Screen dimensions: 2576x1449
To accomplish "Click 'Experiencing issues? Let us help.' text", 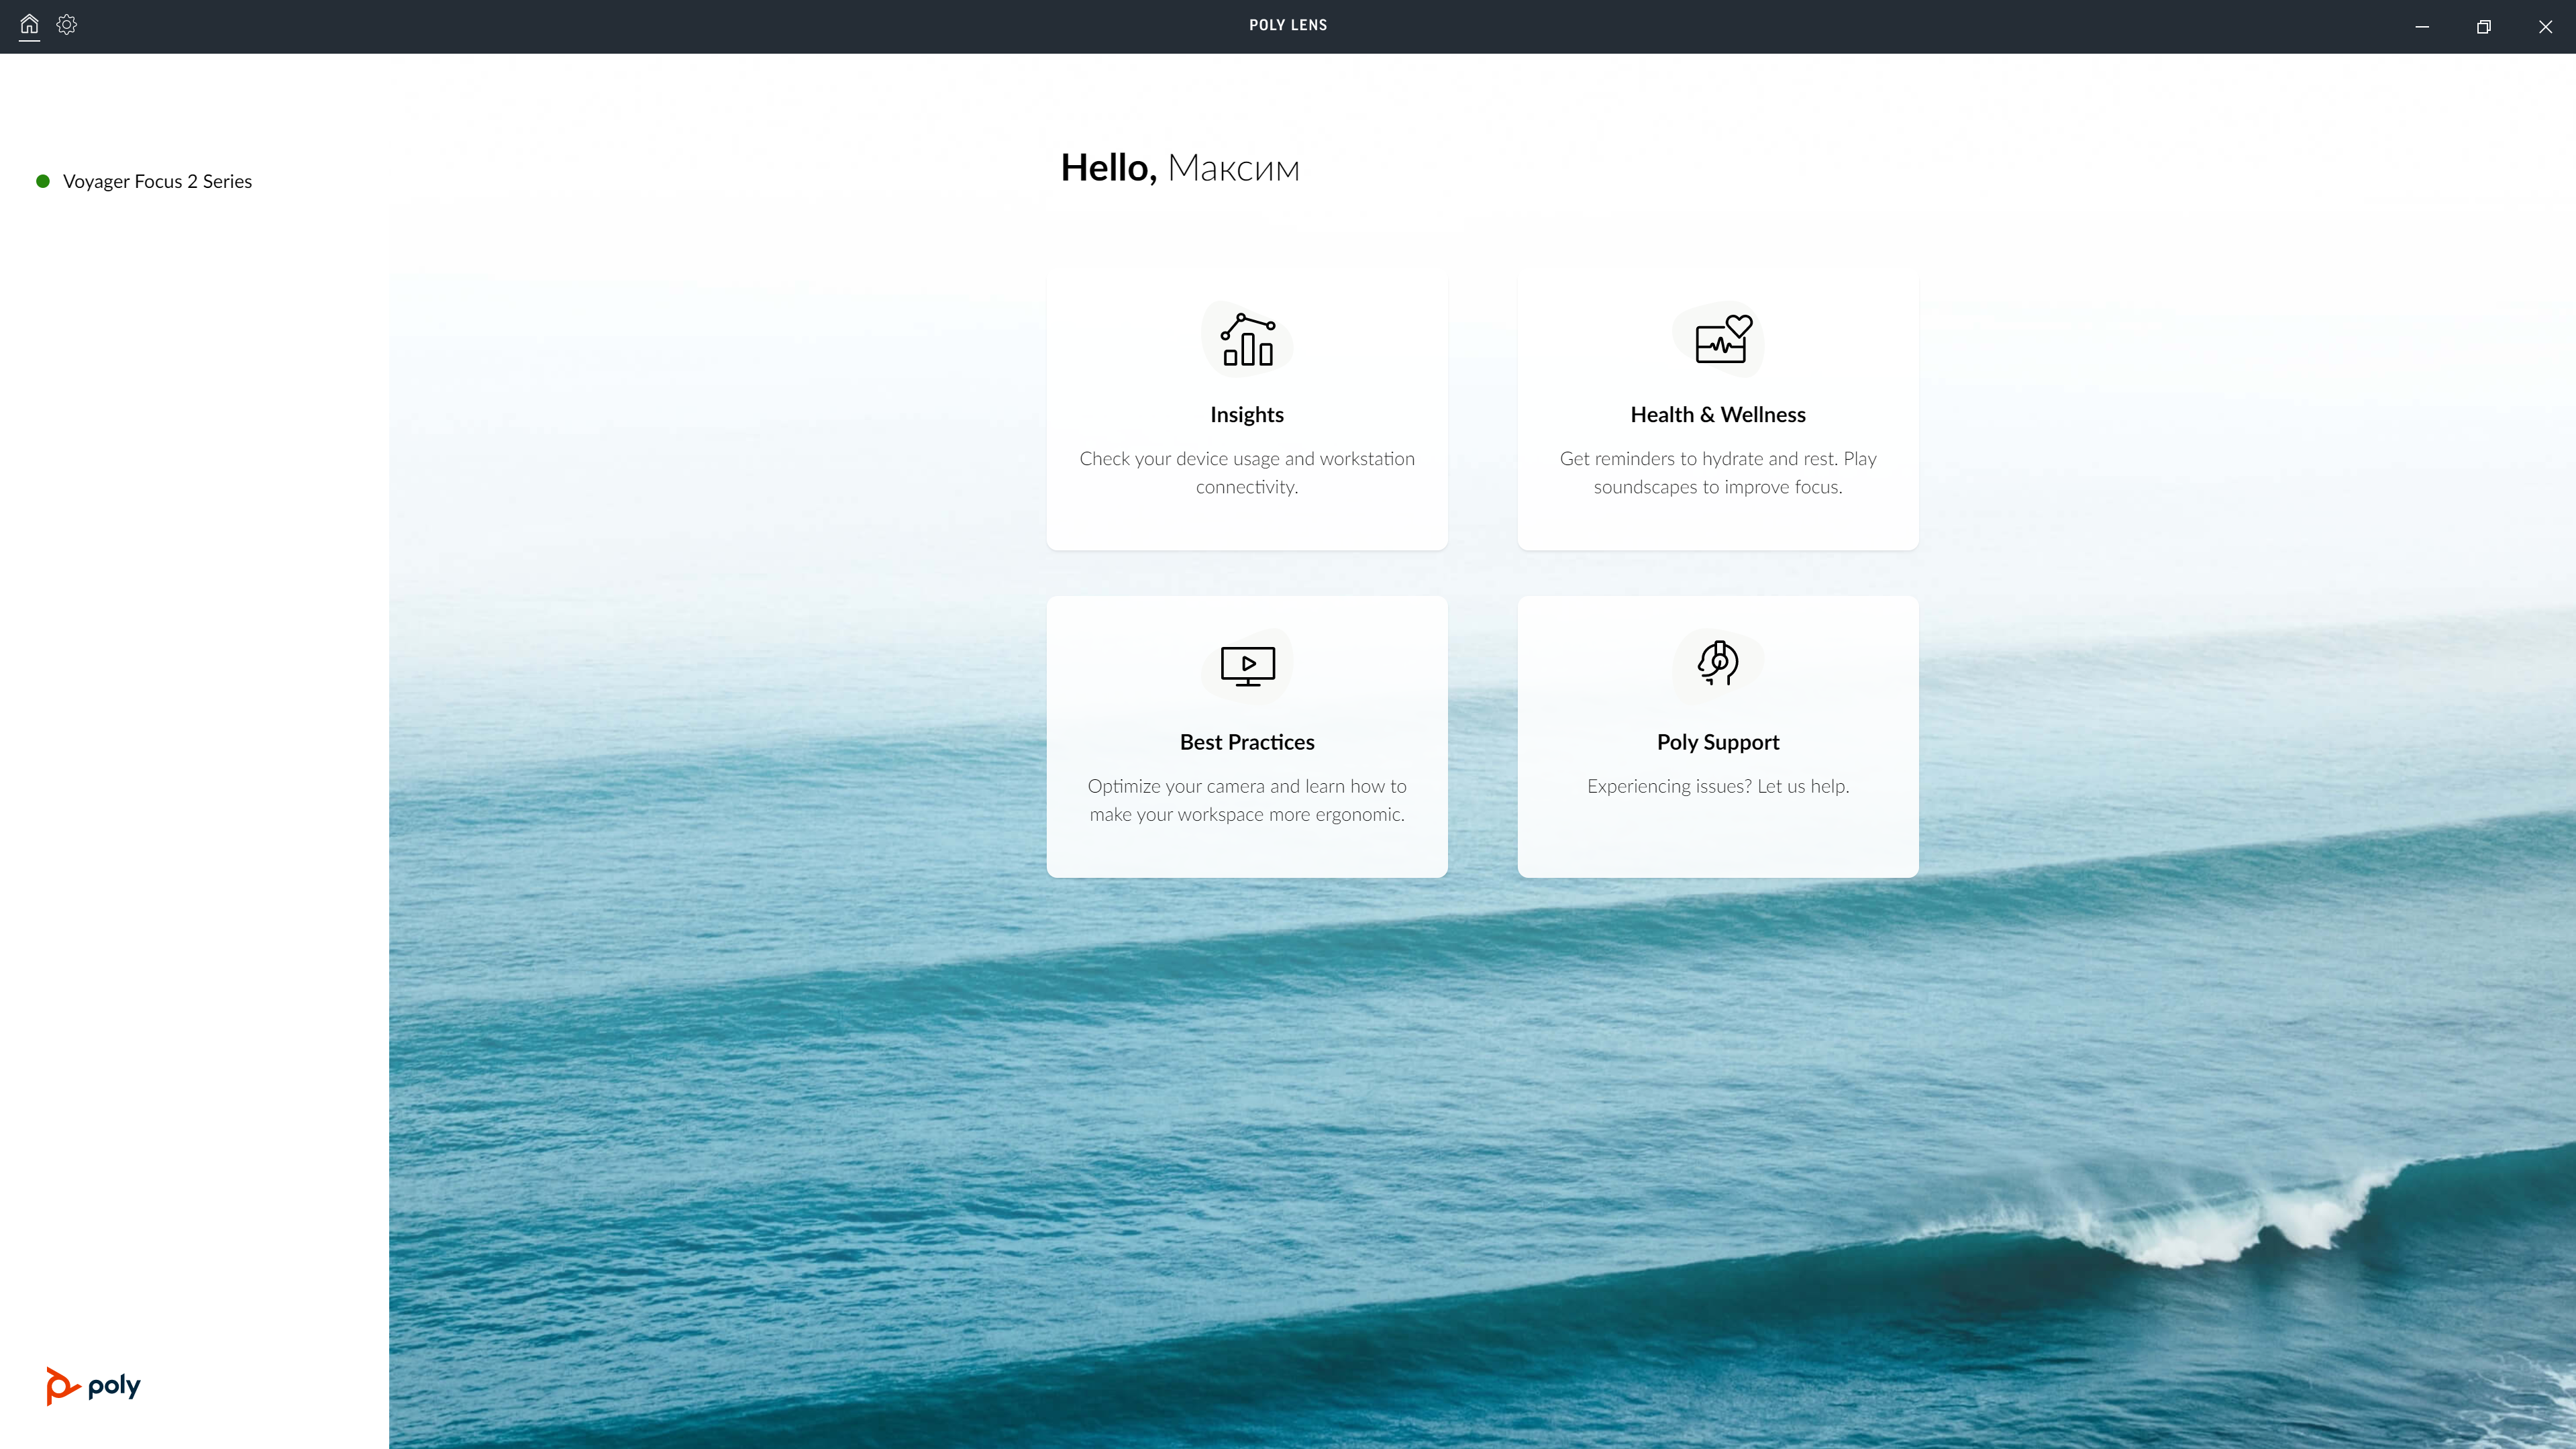I will tap(1718, 786).
